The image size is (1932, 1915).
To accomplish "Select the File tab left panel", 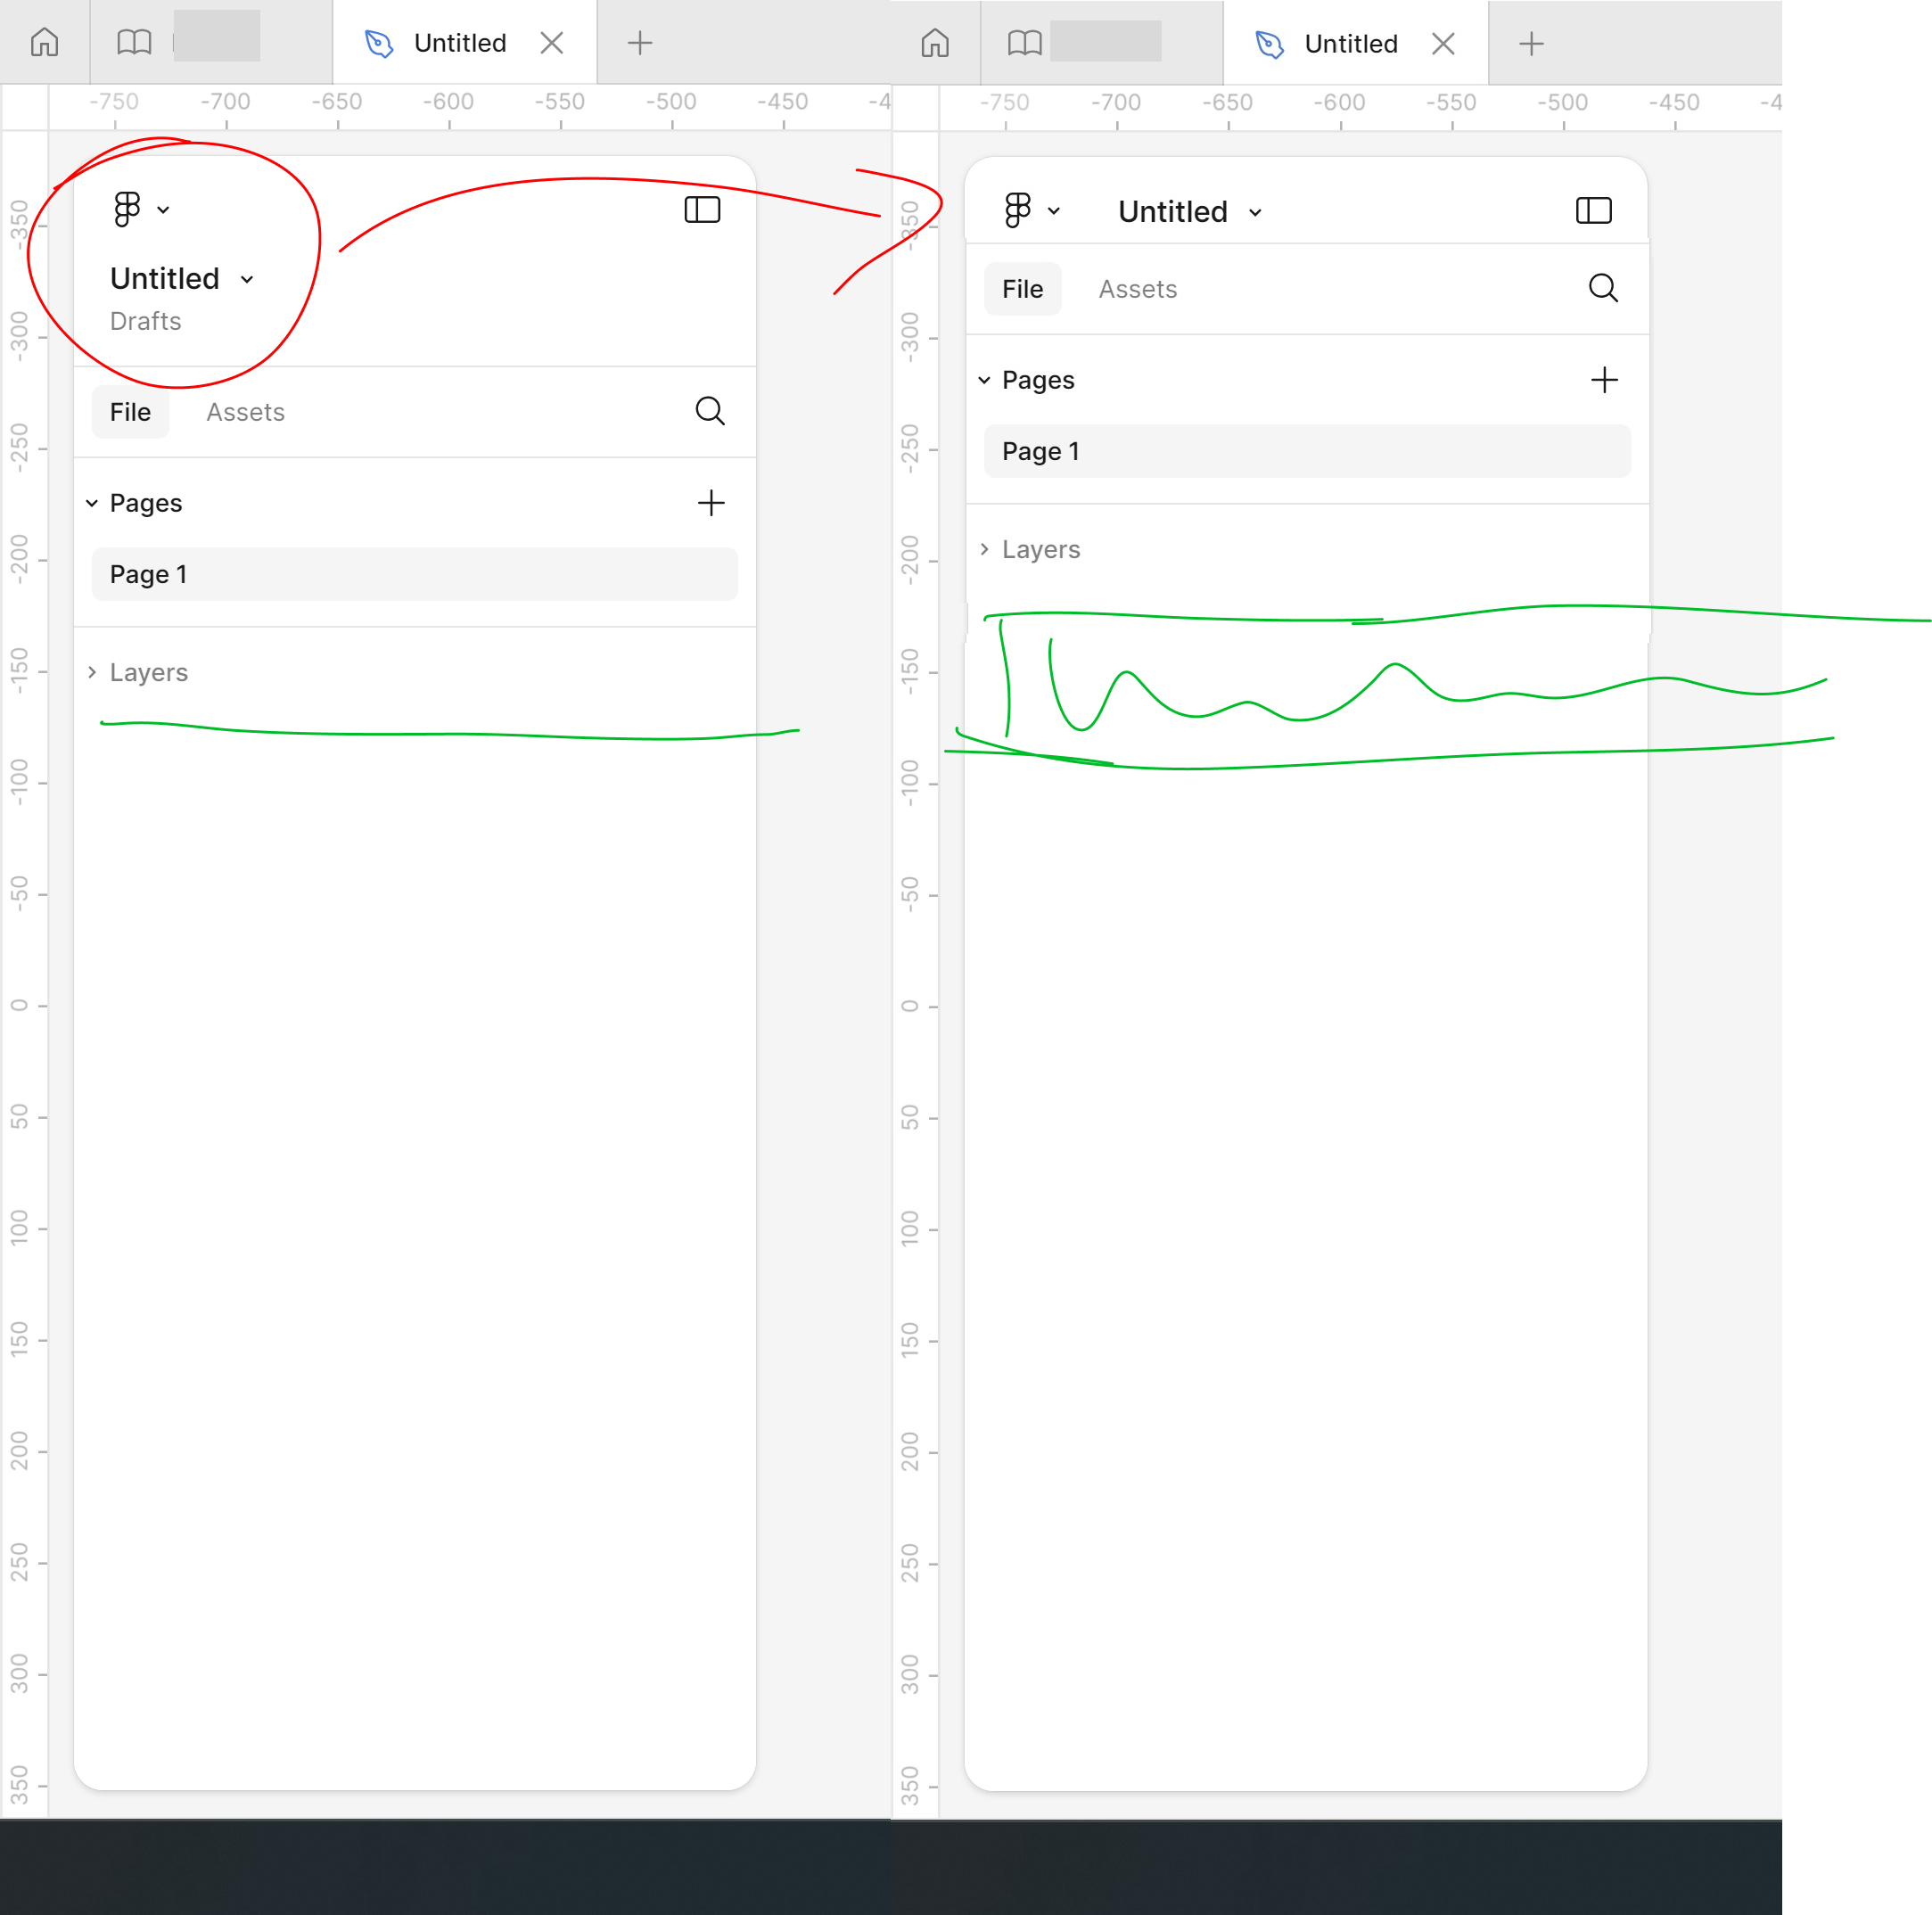I will coord(130,412).
